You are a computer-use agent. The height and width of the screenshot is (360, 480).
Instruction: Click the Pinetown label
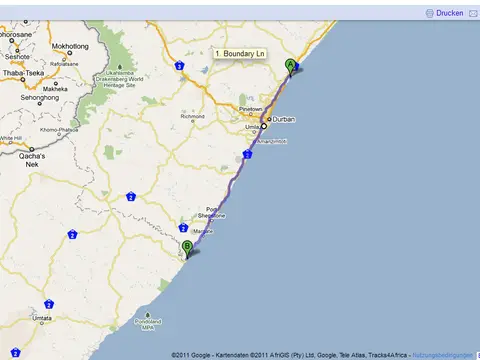[250, 109]
